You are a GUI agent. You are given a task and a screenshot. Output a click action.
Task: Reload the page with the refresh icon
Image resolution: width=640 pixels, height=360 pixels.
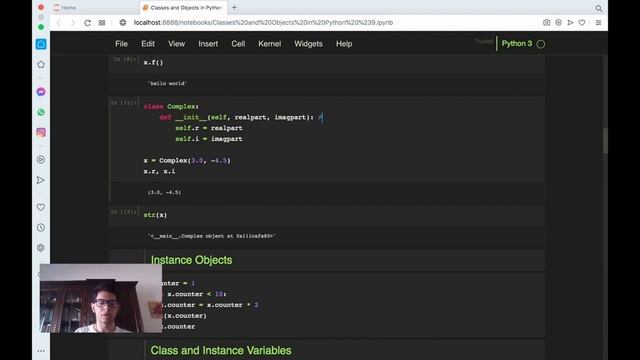87,23
